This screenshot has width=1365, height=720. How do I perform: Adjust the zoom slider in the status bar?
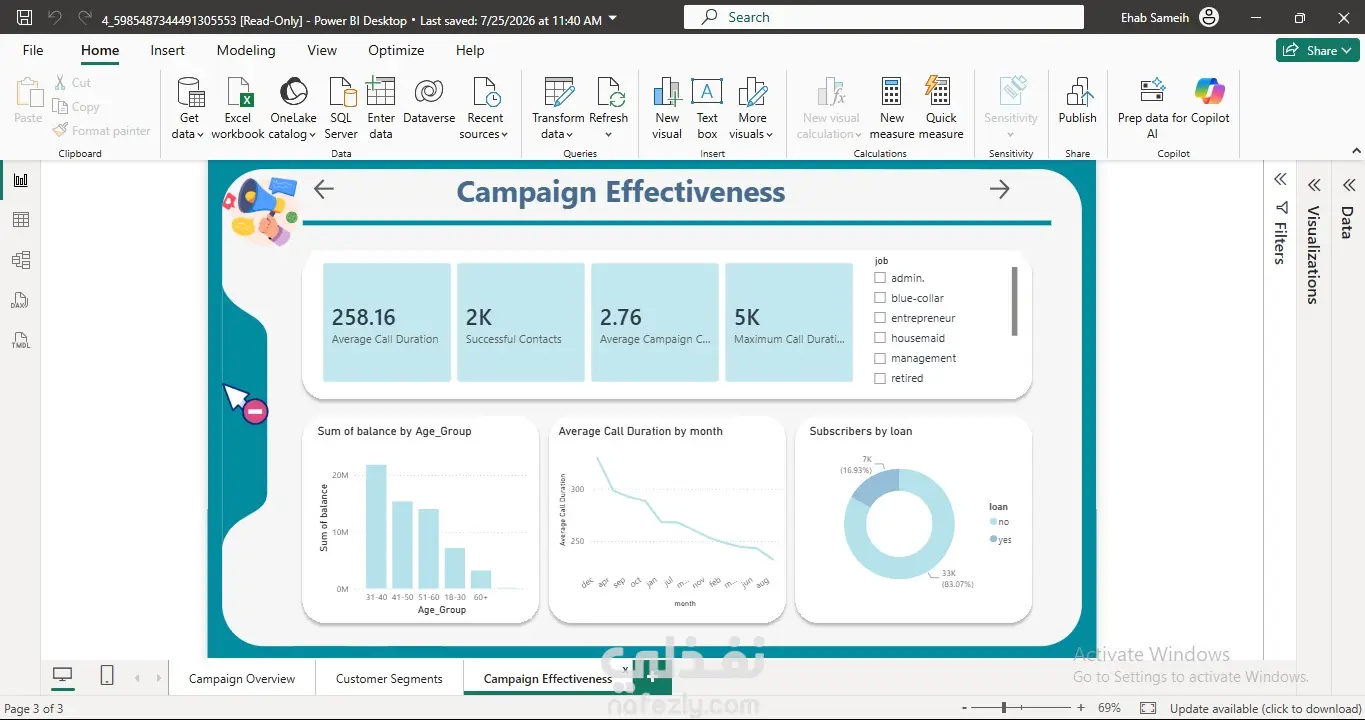coord(1003,708)
